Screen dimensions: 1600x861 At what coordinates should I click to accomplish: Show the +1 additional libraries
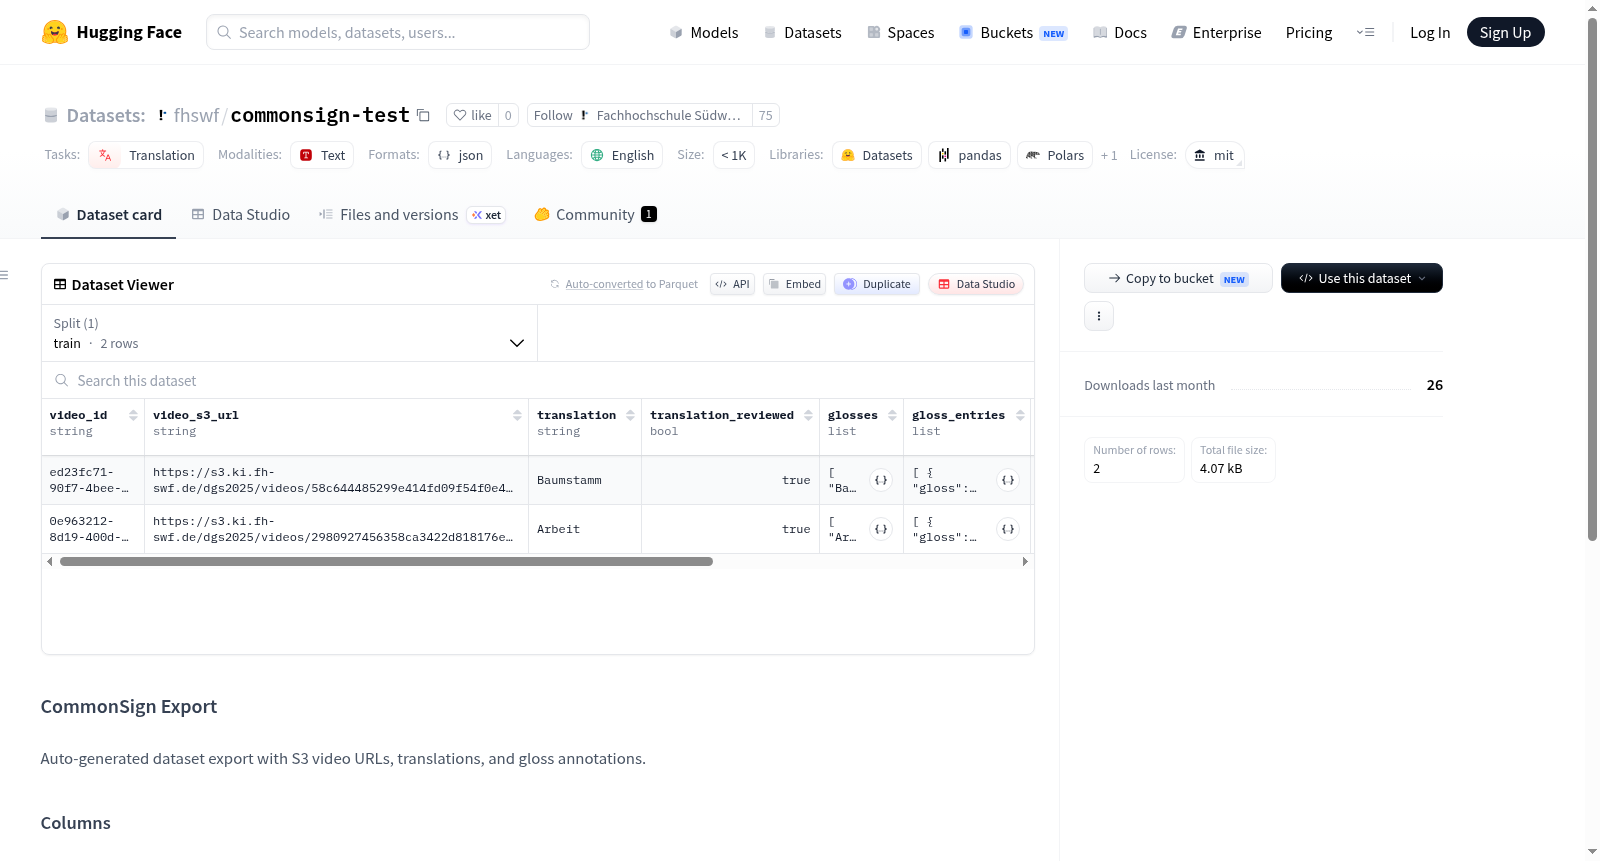click(1109, 156)
